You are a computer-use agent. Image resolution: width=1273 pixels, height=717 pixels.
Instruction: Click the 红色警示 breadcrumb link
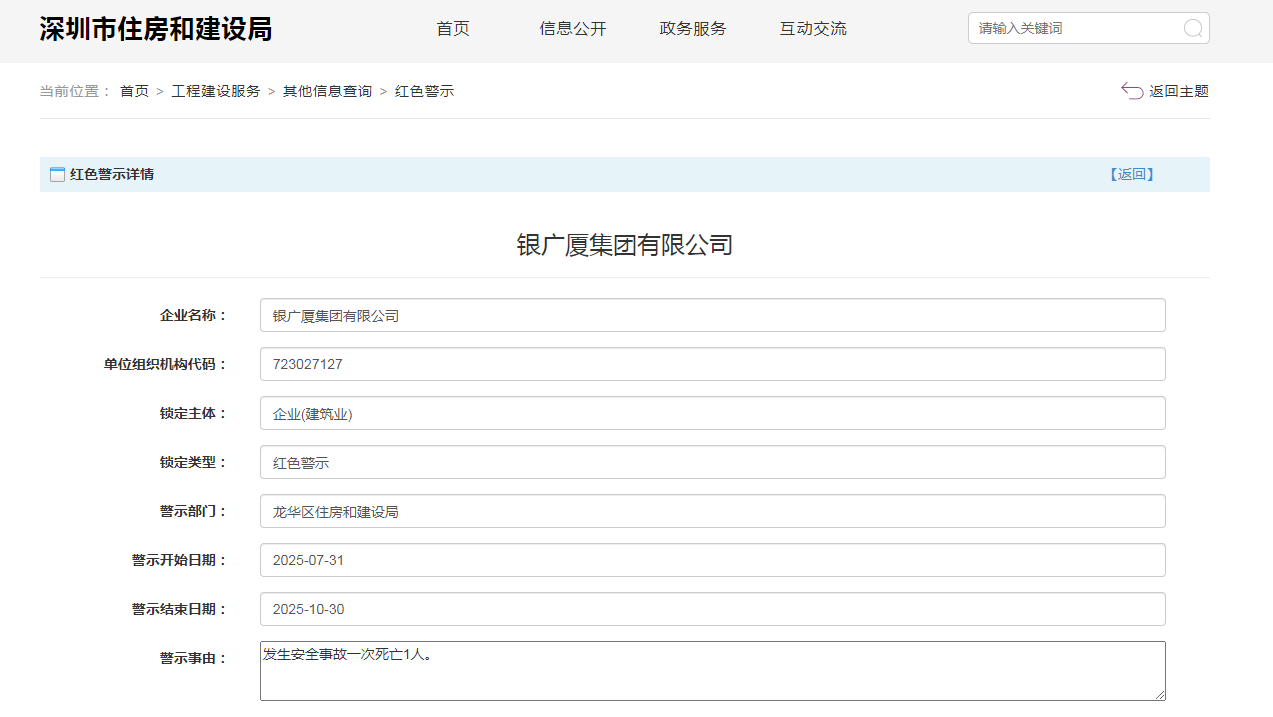[x=424, y=91]
